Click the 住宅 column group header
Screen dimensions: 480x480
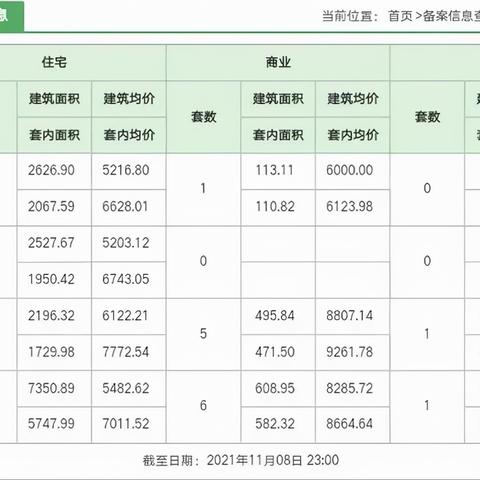(x=54, y=62)
